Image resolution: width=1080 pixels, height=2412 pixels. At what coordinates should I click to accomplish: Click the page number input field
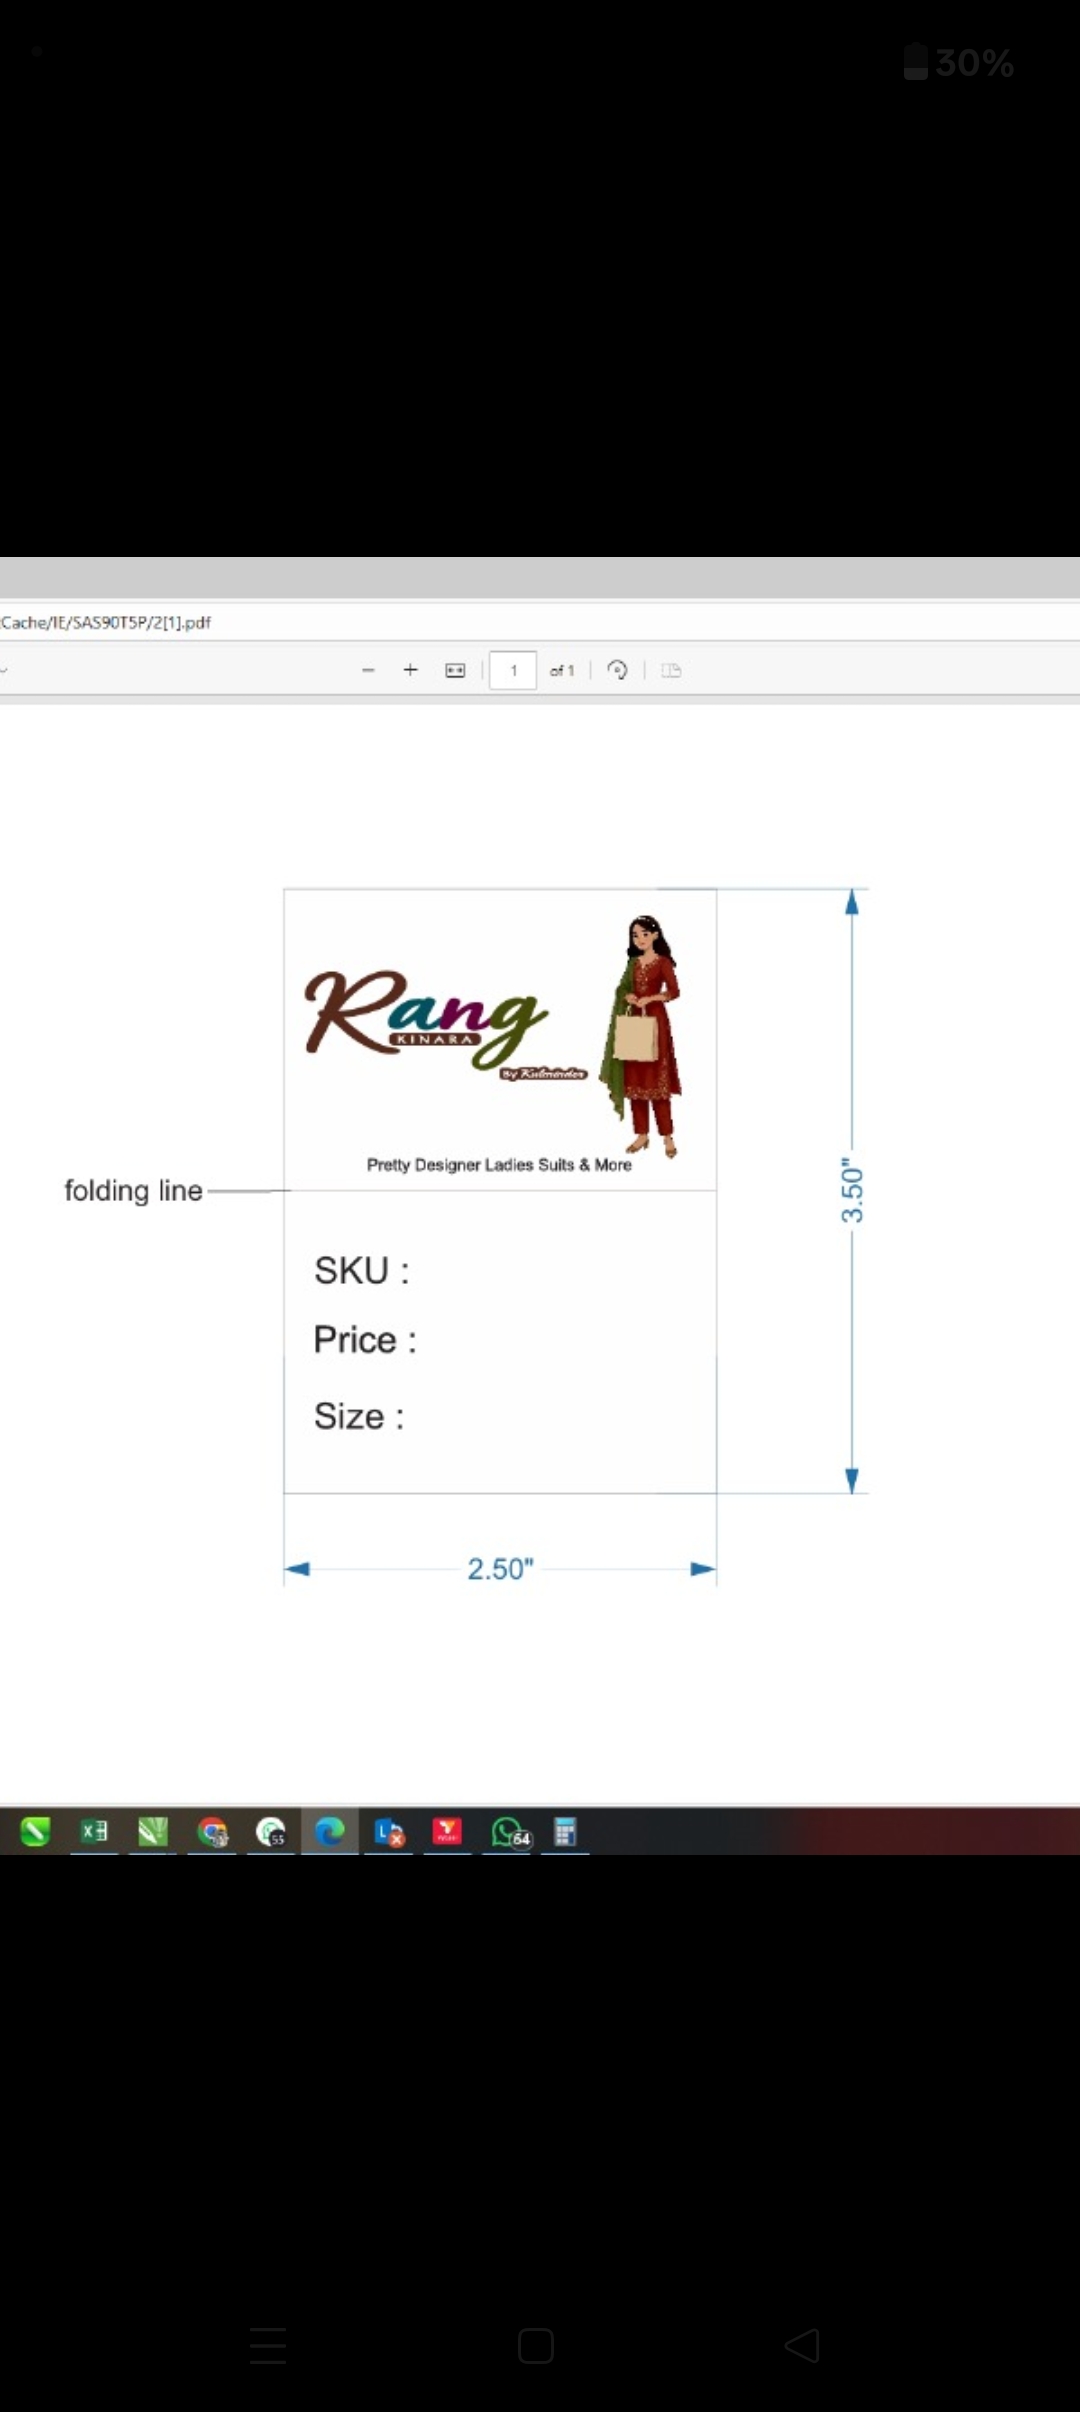513,670
